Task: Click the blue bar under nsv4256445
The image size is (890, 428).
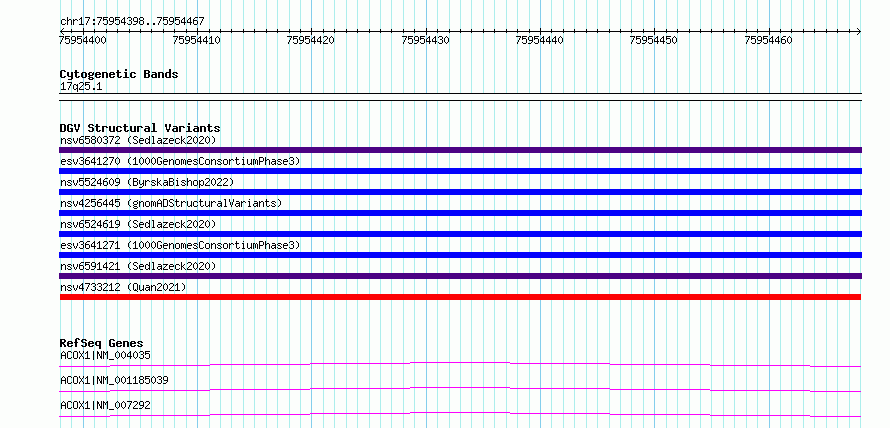Action: 460,213
